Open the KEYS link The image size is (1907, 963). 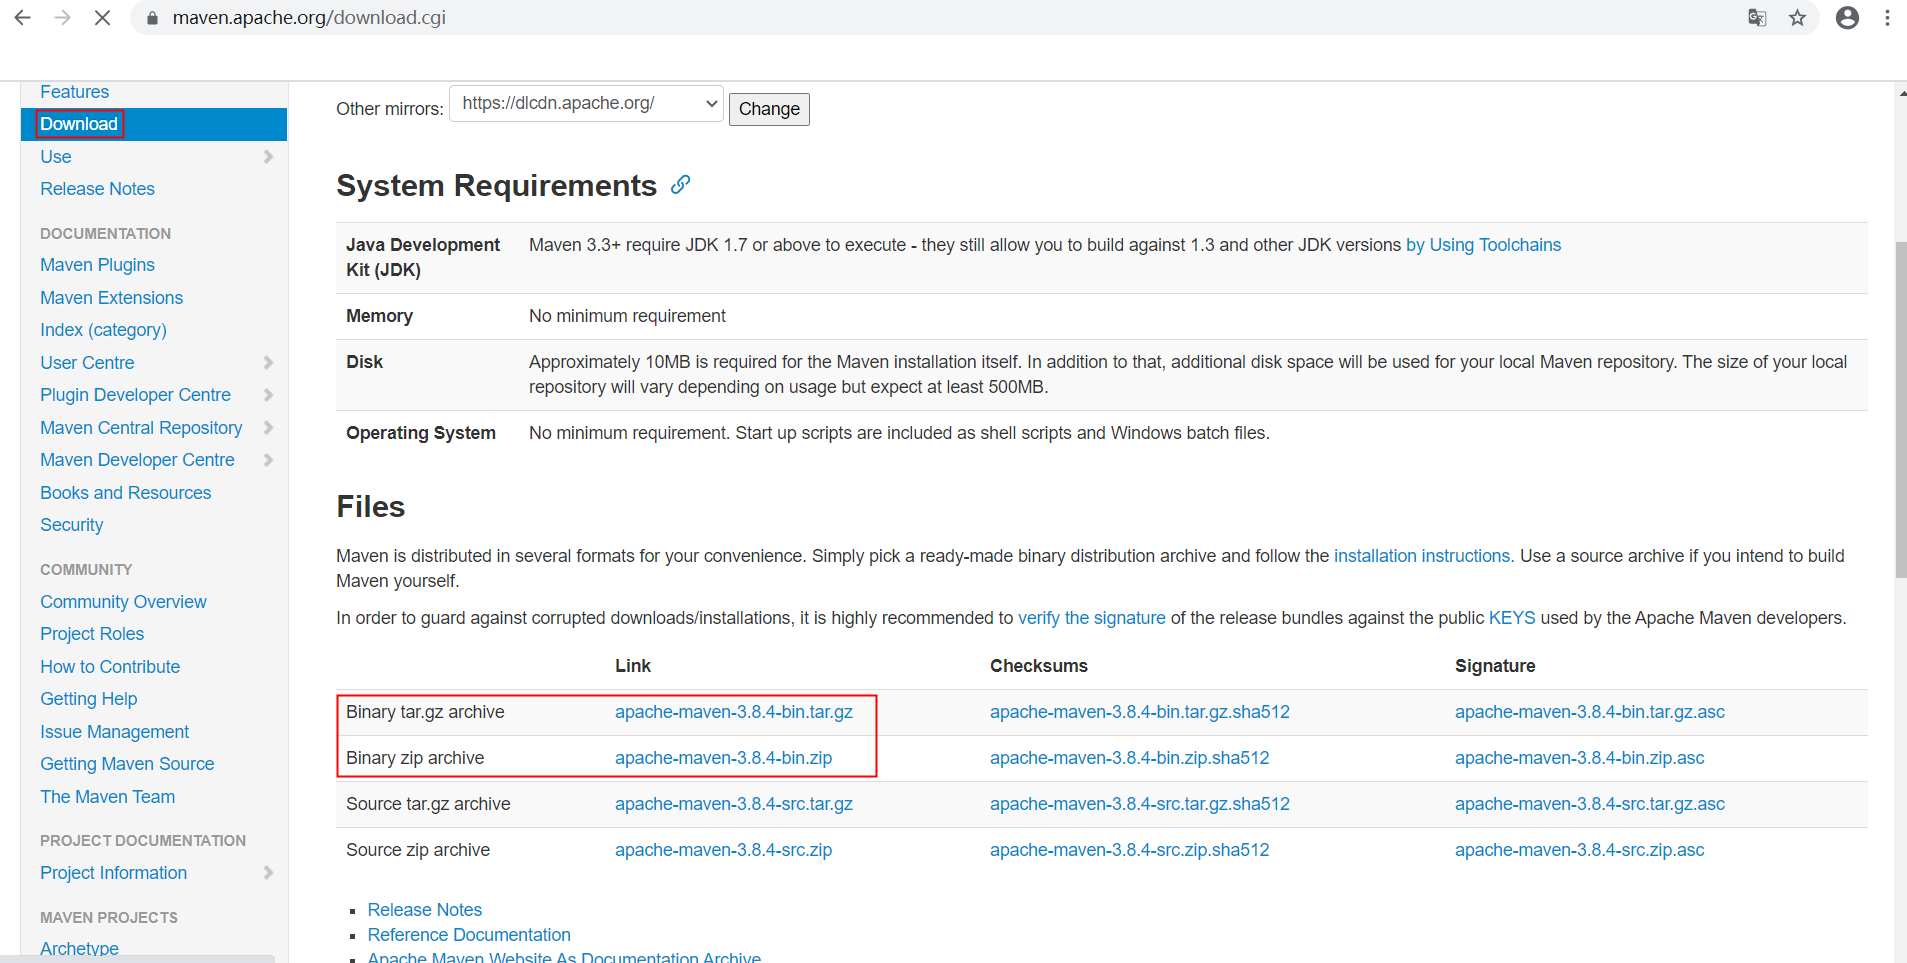[1512, 618]
